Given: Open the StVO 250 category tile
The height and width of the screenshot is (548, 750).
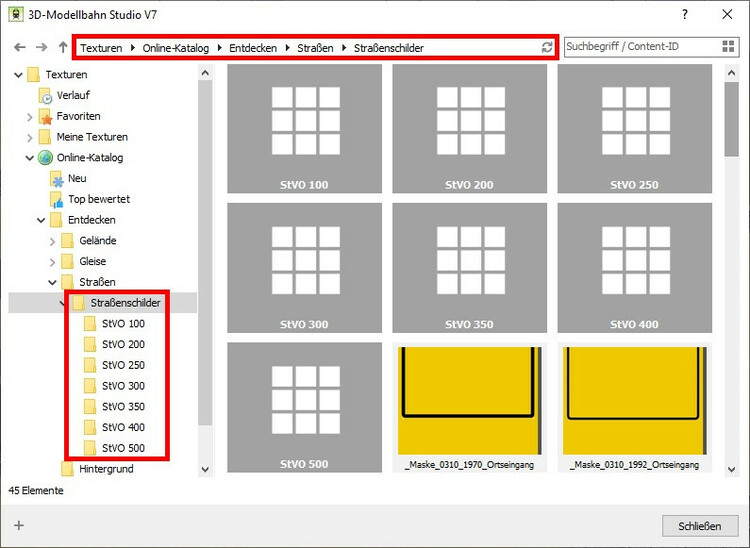Looking at the screenshot, I should (634, 129).
